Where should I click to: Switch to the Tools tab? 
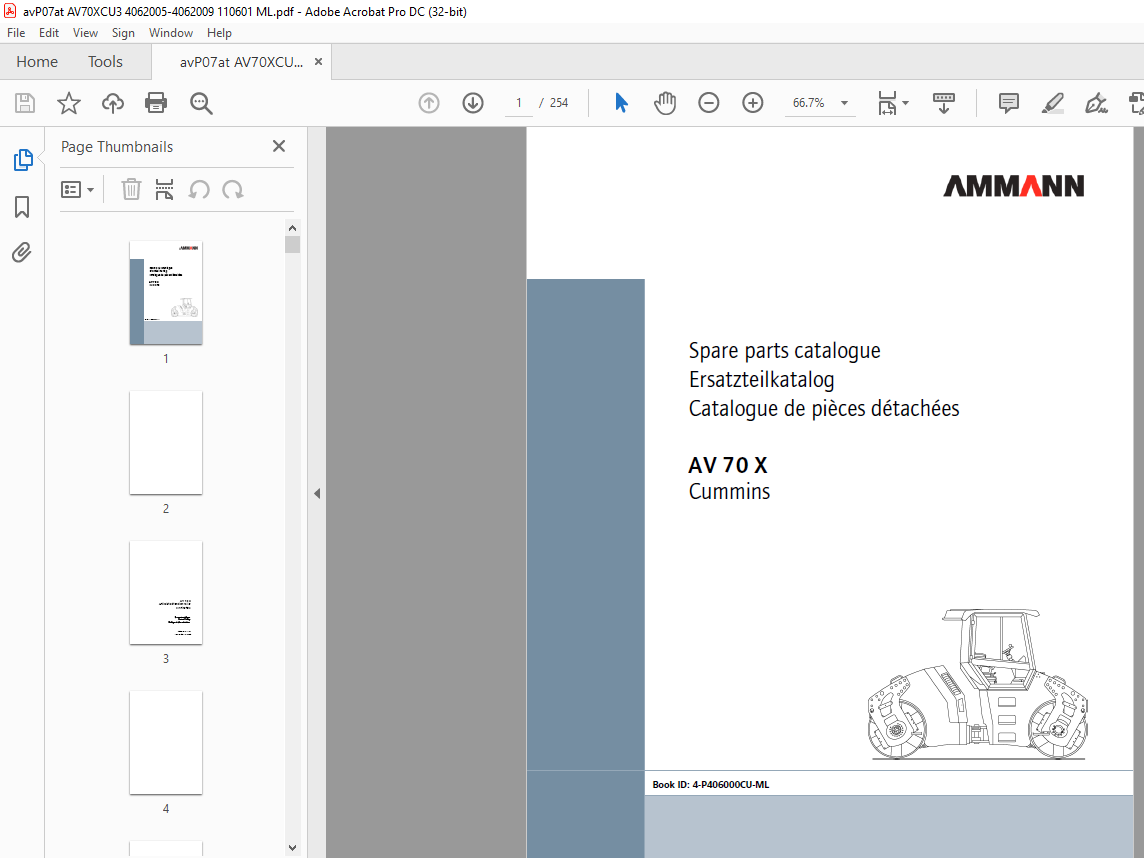click(105, 62)
